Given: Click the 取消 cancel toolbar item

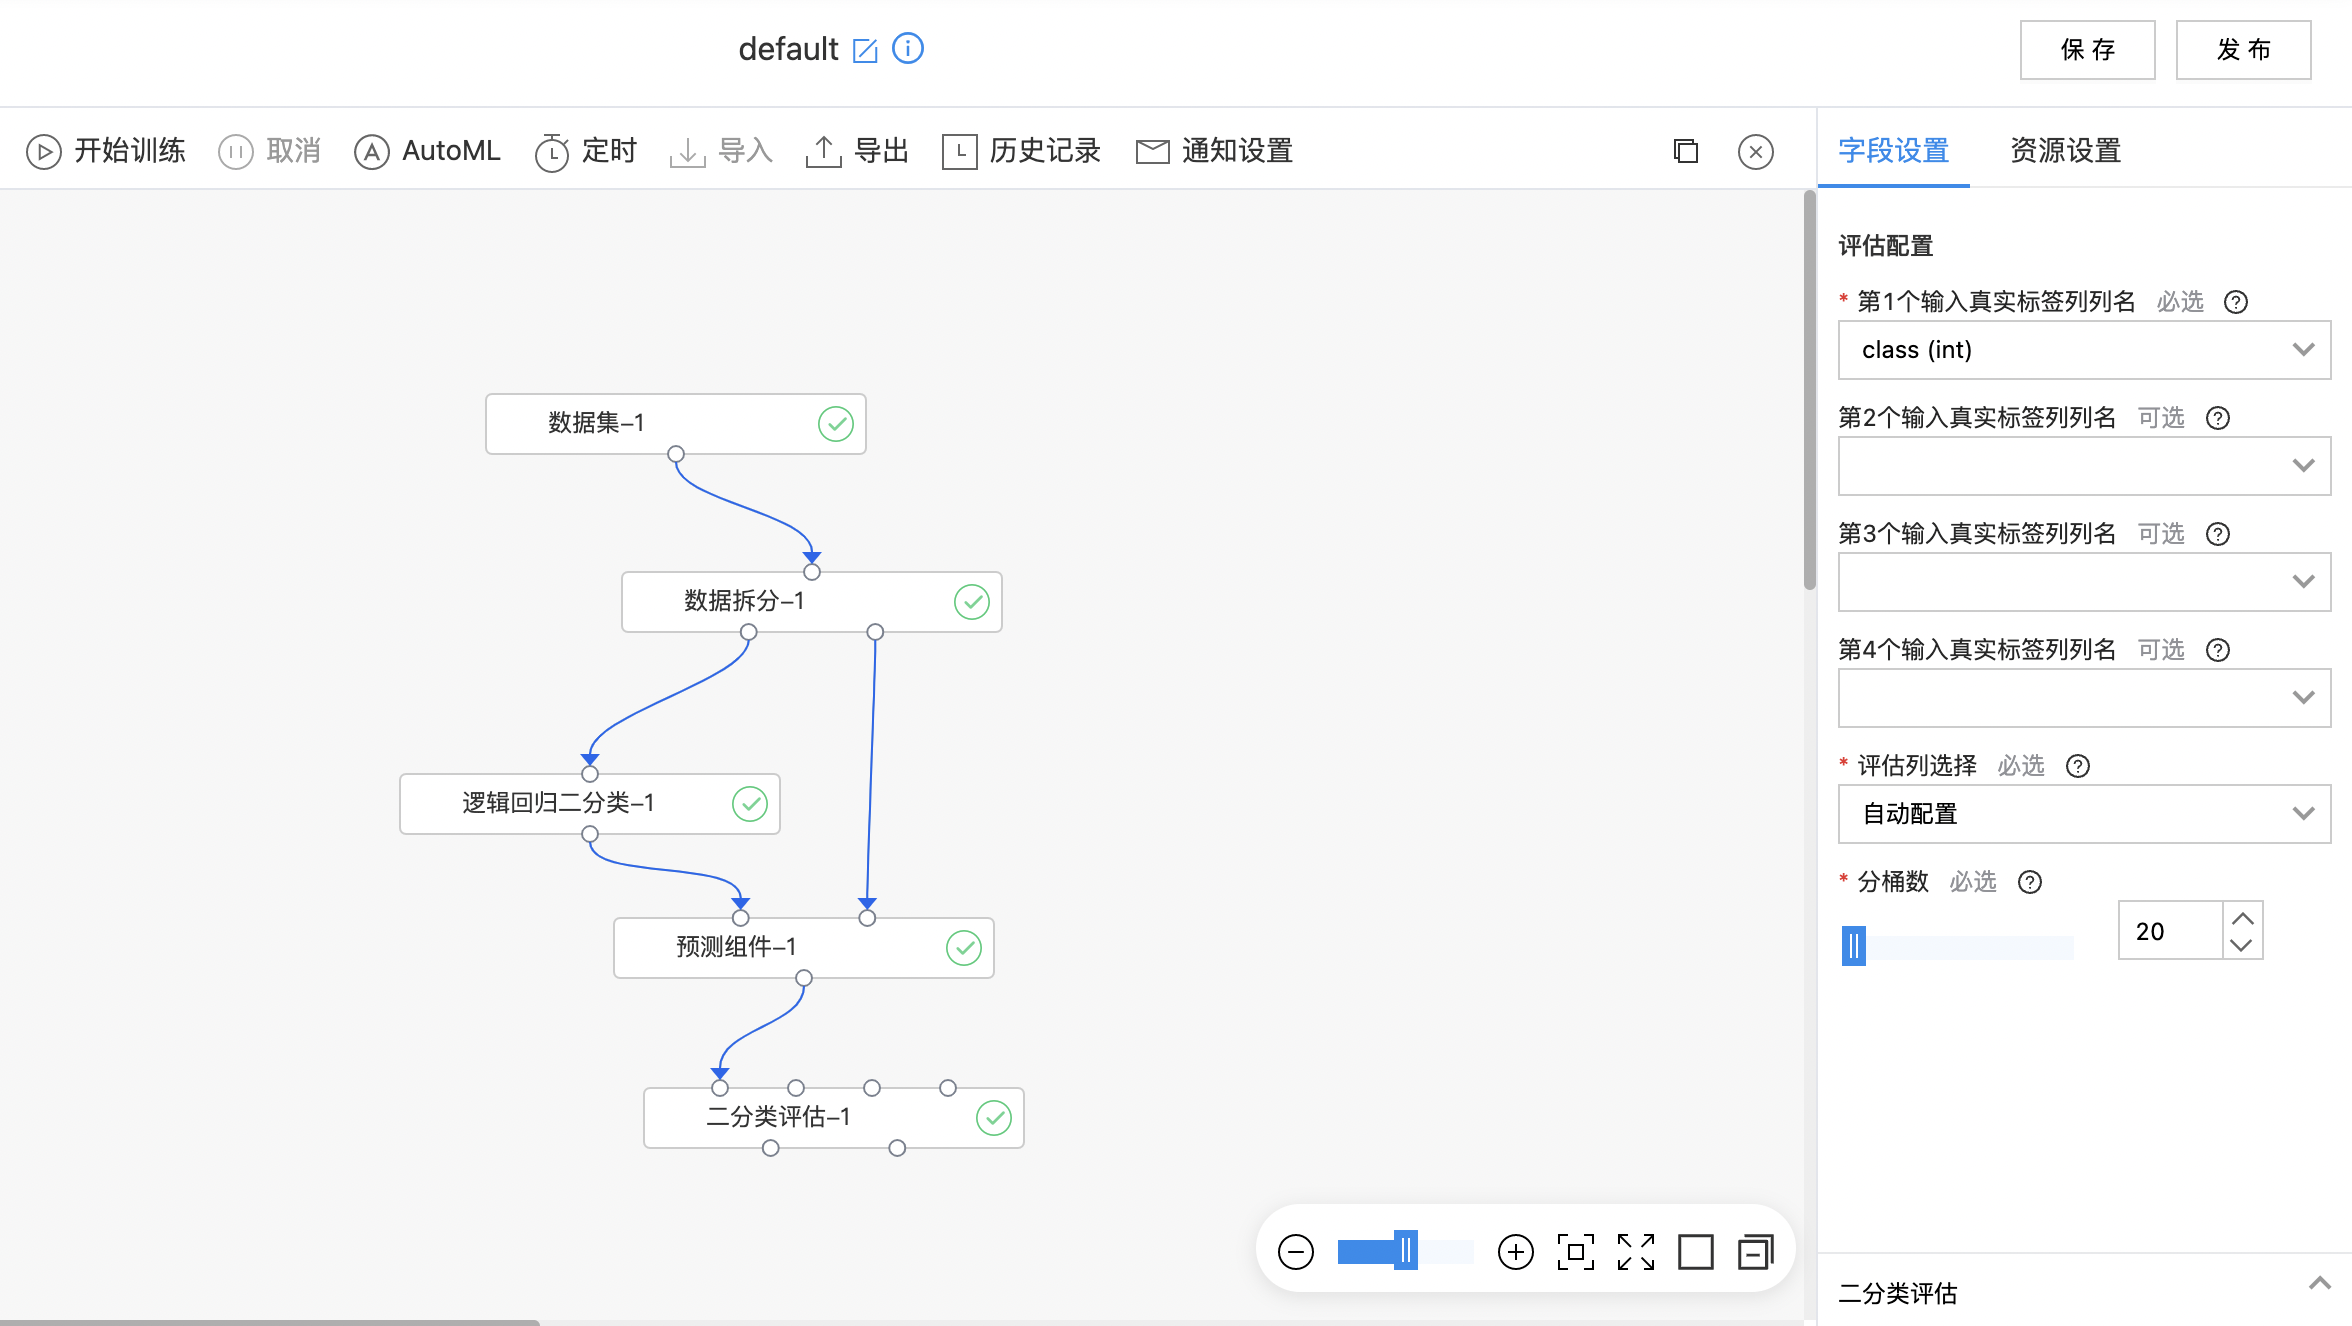Looking at the screenshot, I should (x=270, y=151).
